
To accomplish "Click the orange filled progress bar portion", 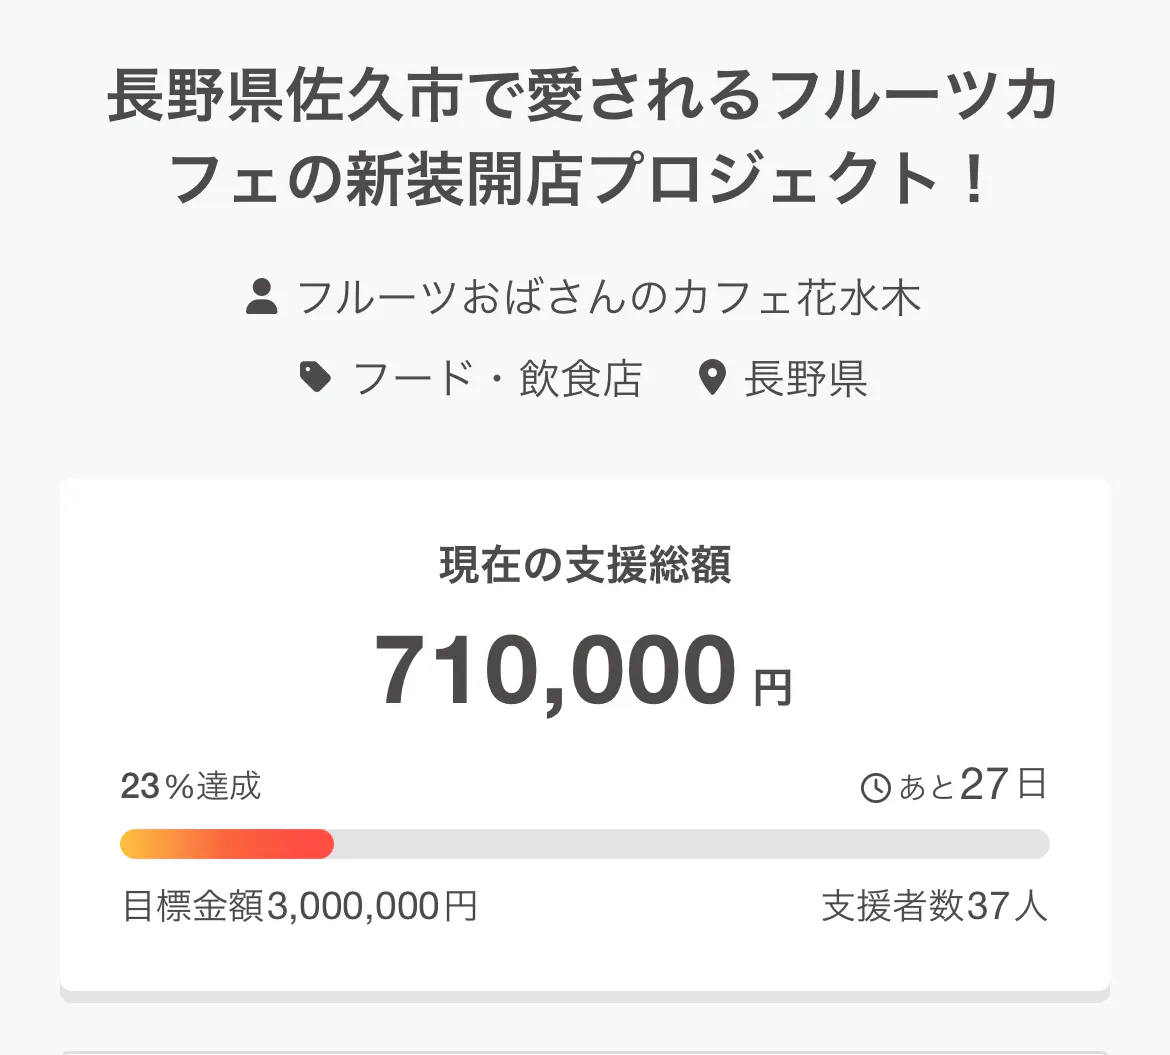I will coord(227,844).
